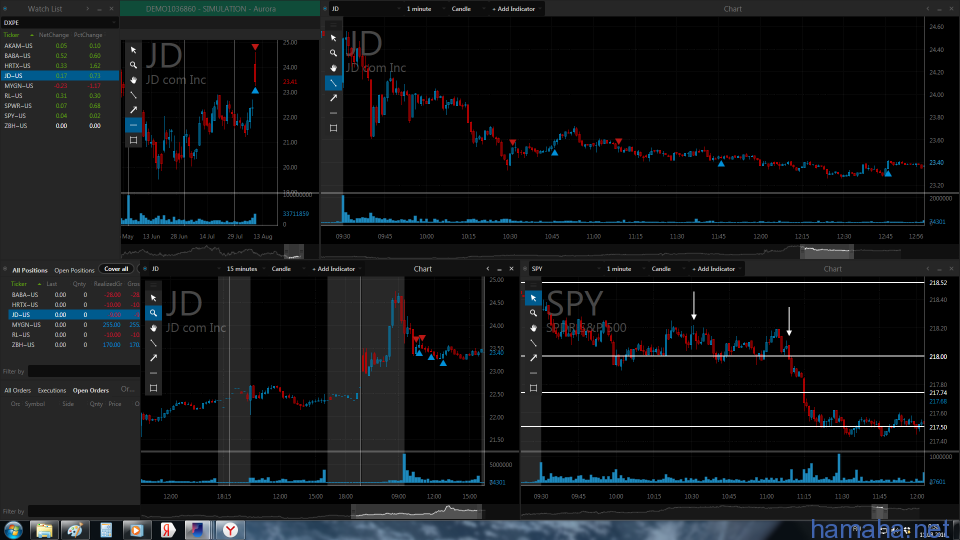The width and height of the screenshot is (960, 540).
Task: Select hand pan tool in SPY chart
Action: (x=533, y=328)
